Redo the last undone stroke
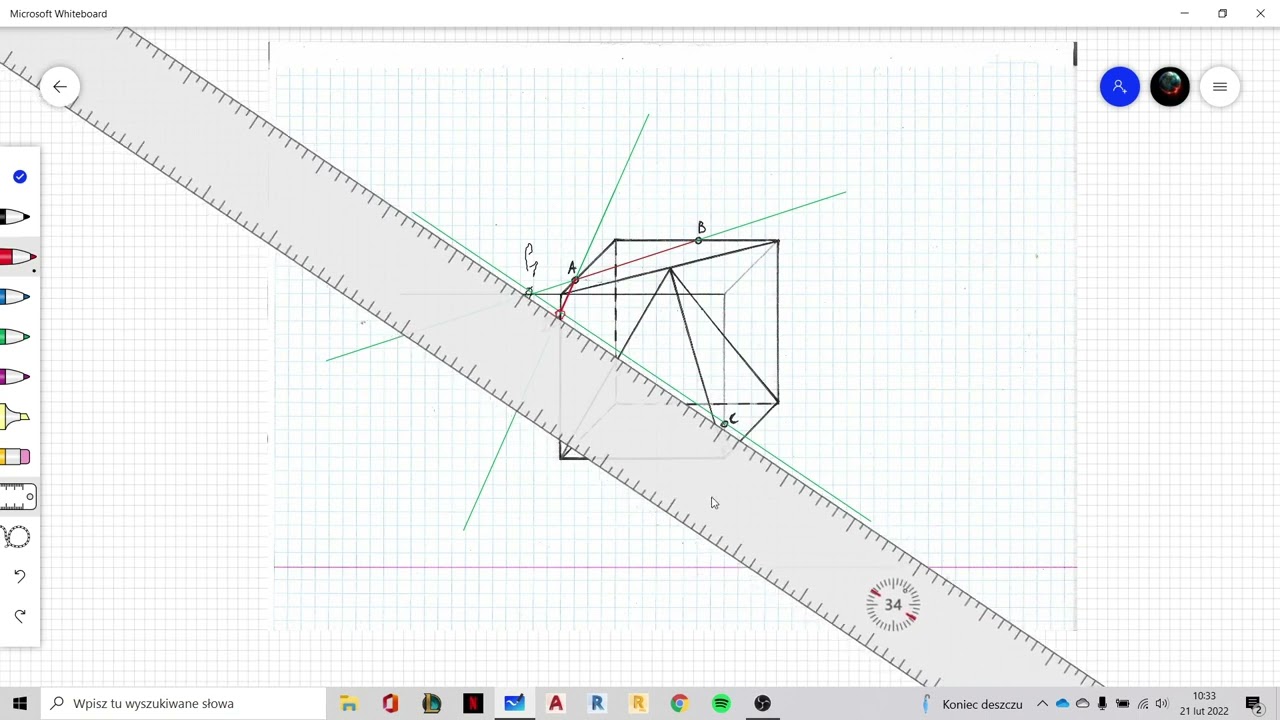Viewport: 1280px width, 720px height. pyautogui.click(x=20, y=616)
